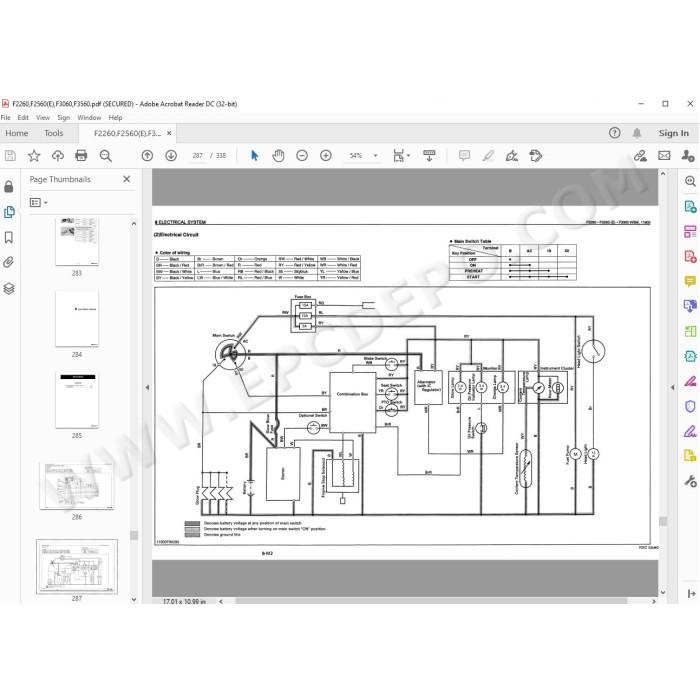The image size is (700, 700).
Task: Open zoom level dropdown at 54%
Action: tap(375, 156)
